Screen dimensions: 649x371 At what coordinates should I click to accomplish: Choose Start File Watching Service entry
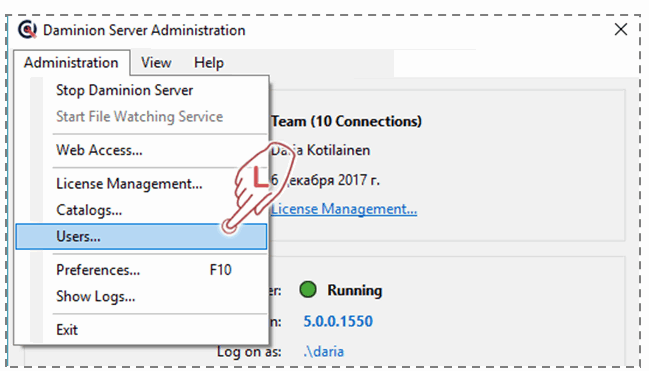141,116
